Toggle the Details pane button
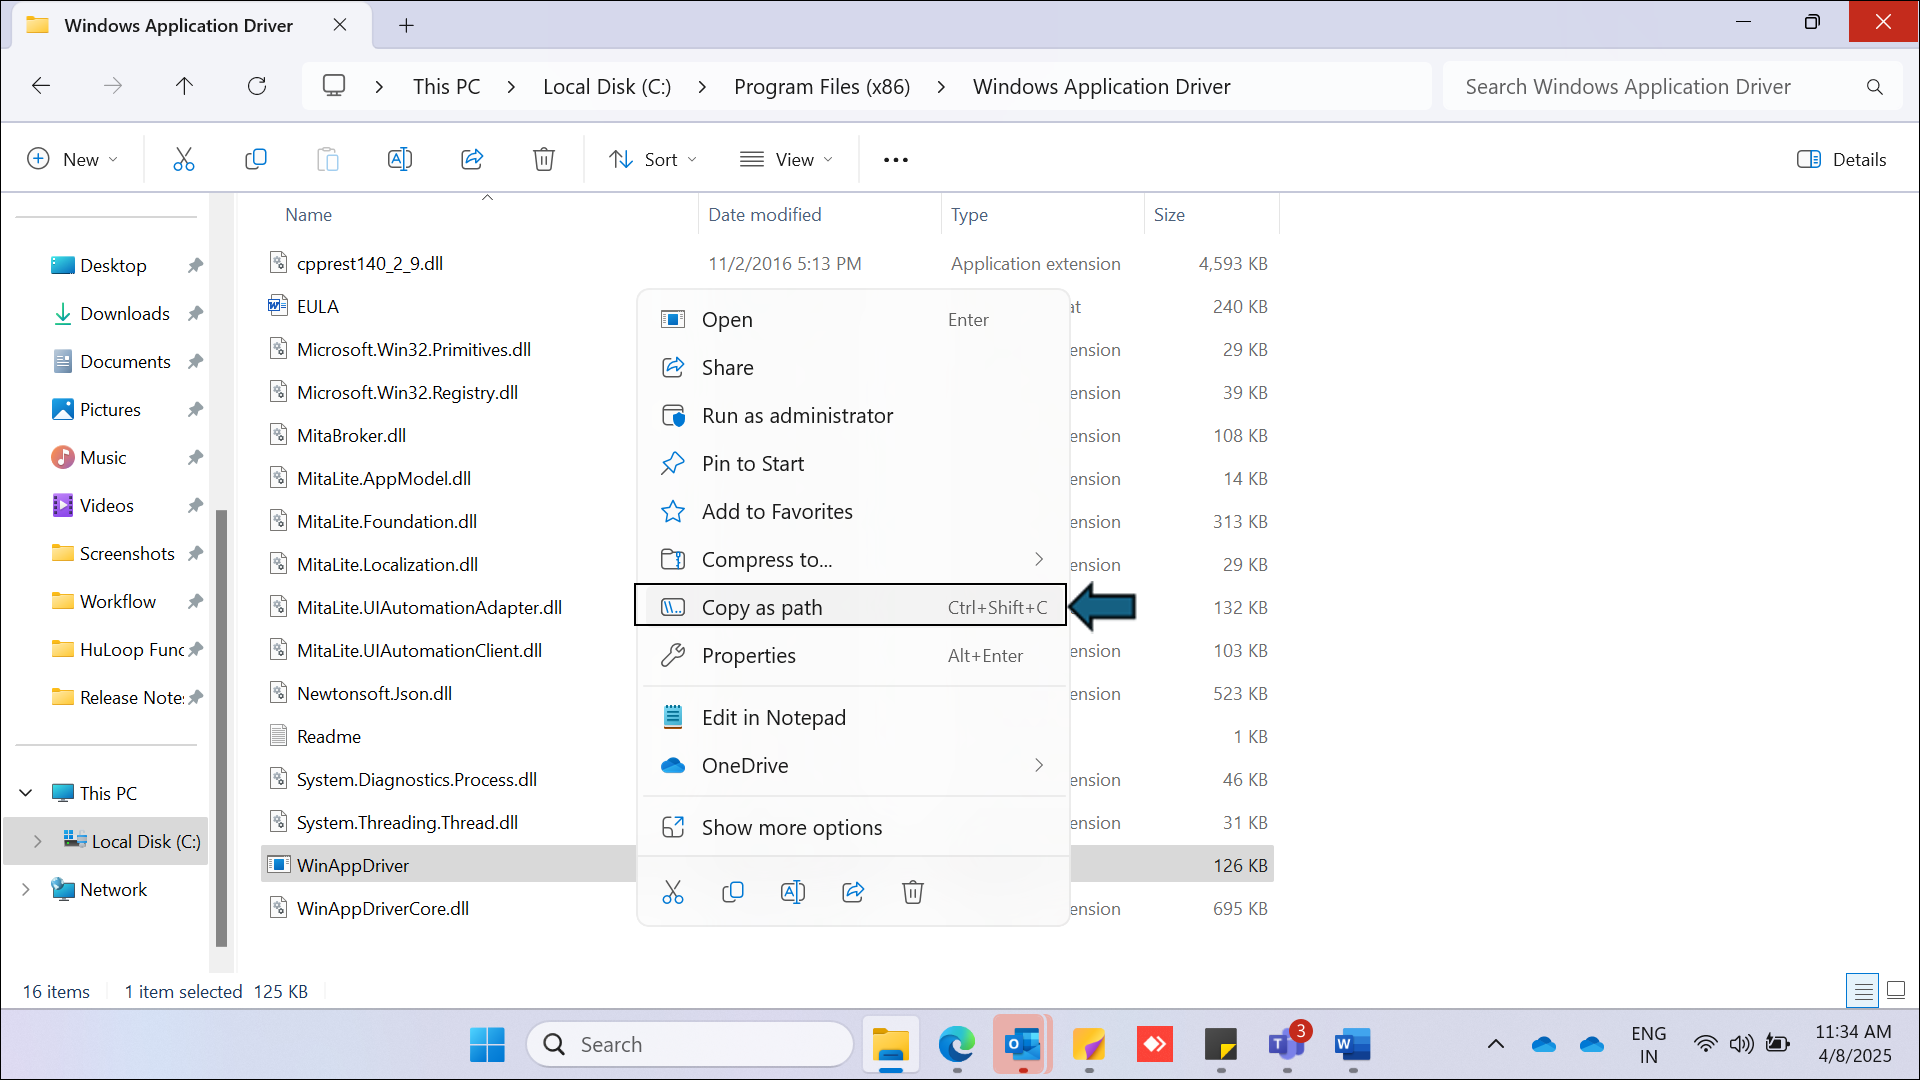This screenshot has height=1080, width=1920. (x=1841, y=160)
